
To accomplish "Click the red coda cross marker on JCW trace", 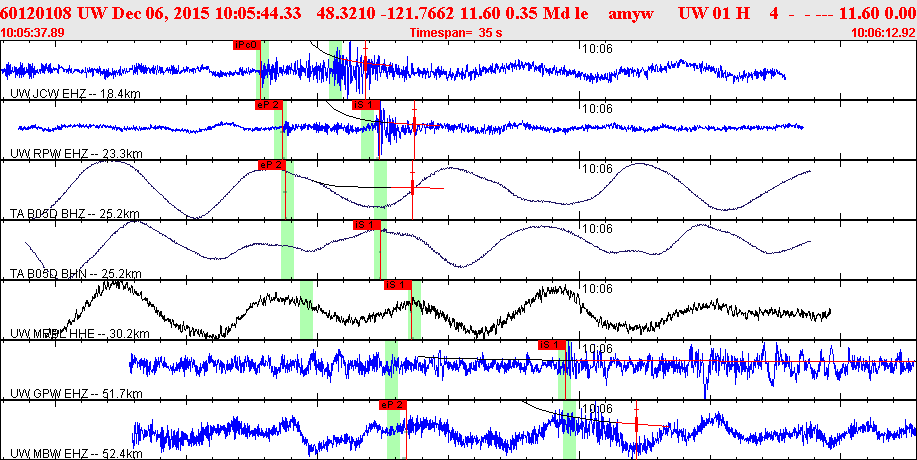I will (x=366, y=63).
